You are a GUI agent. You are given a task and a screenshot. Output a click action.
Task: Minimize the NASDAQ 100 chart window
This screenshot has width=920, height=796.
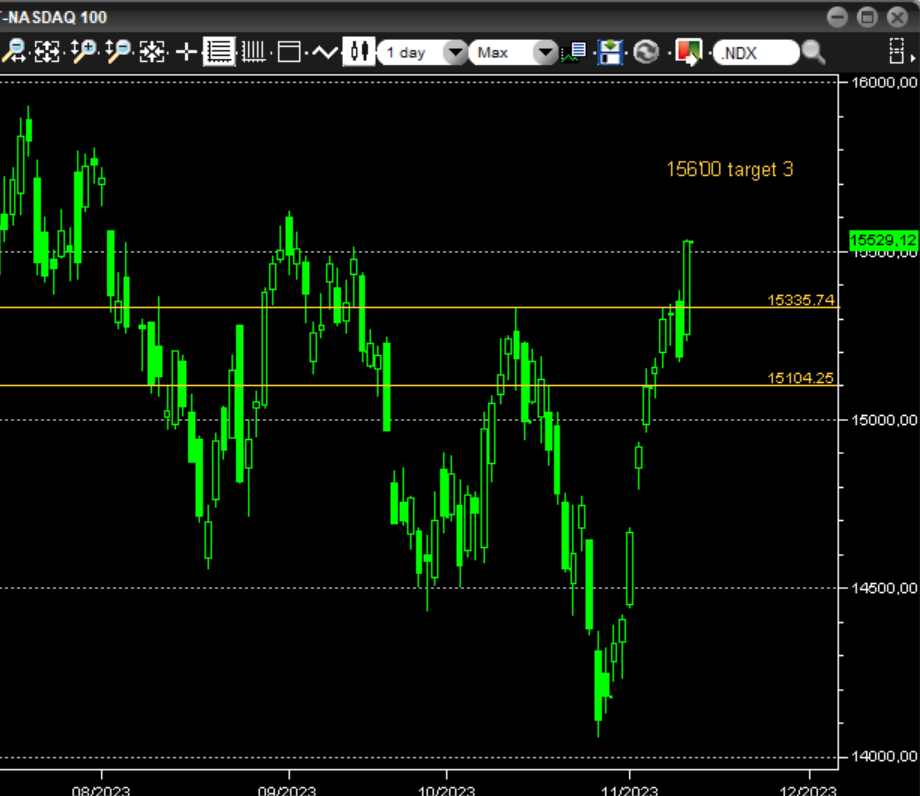tap(837, 16)
